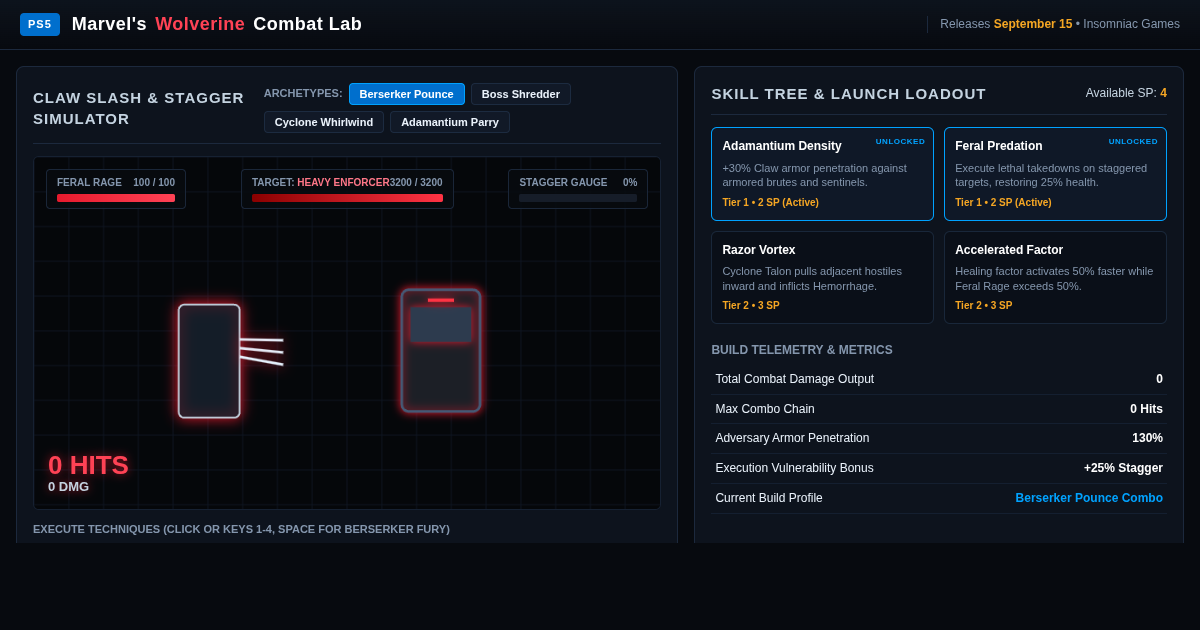Select the Boss Shredder archetype
This screenshot has width=1200, height=630.
point(521,94)
